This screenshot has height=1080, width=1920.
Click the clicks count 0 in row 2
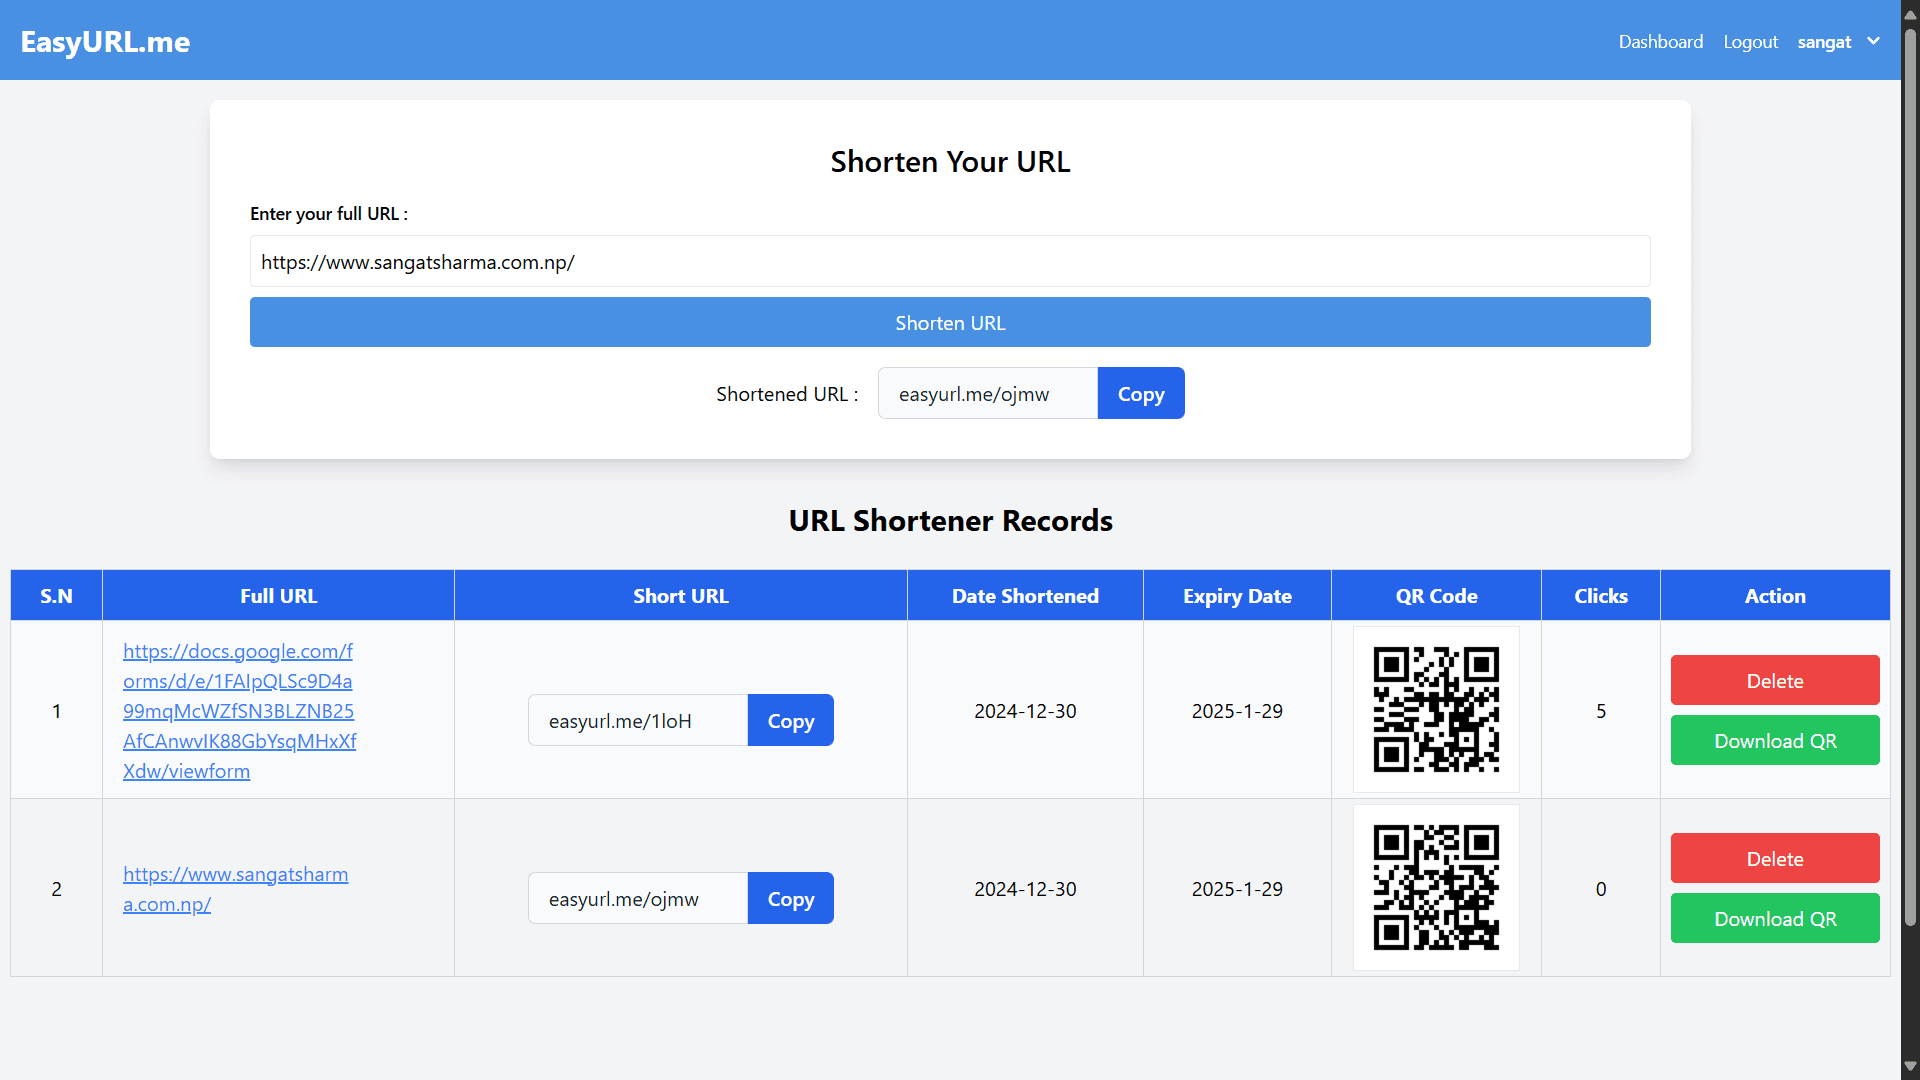1601,889
